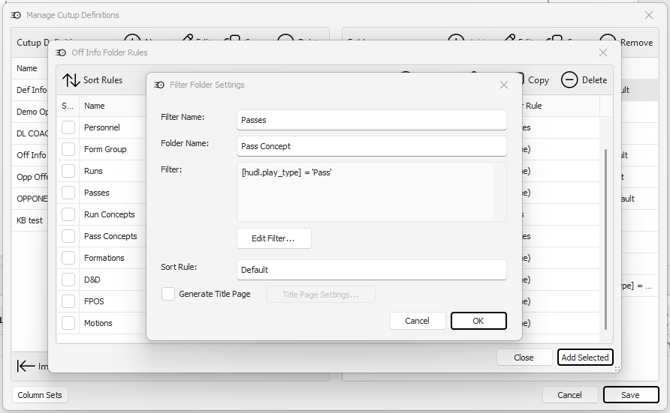Click the disabled Title Page Settings button

tap(321, 295)
